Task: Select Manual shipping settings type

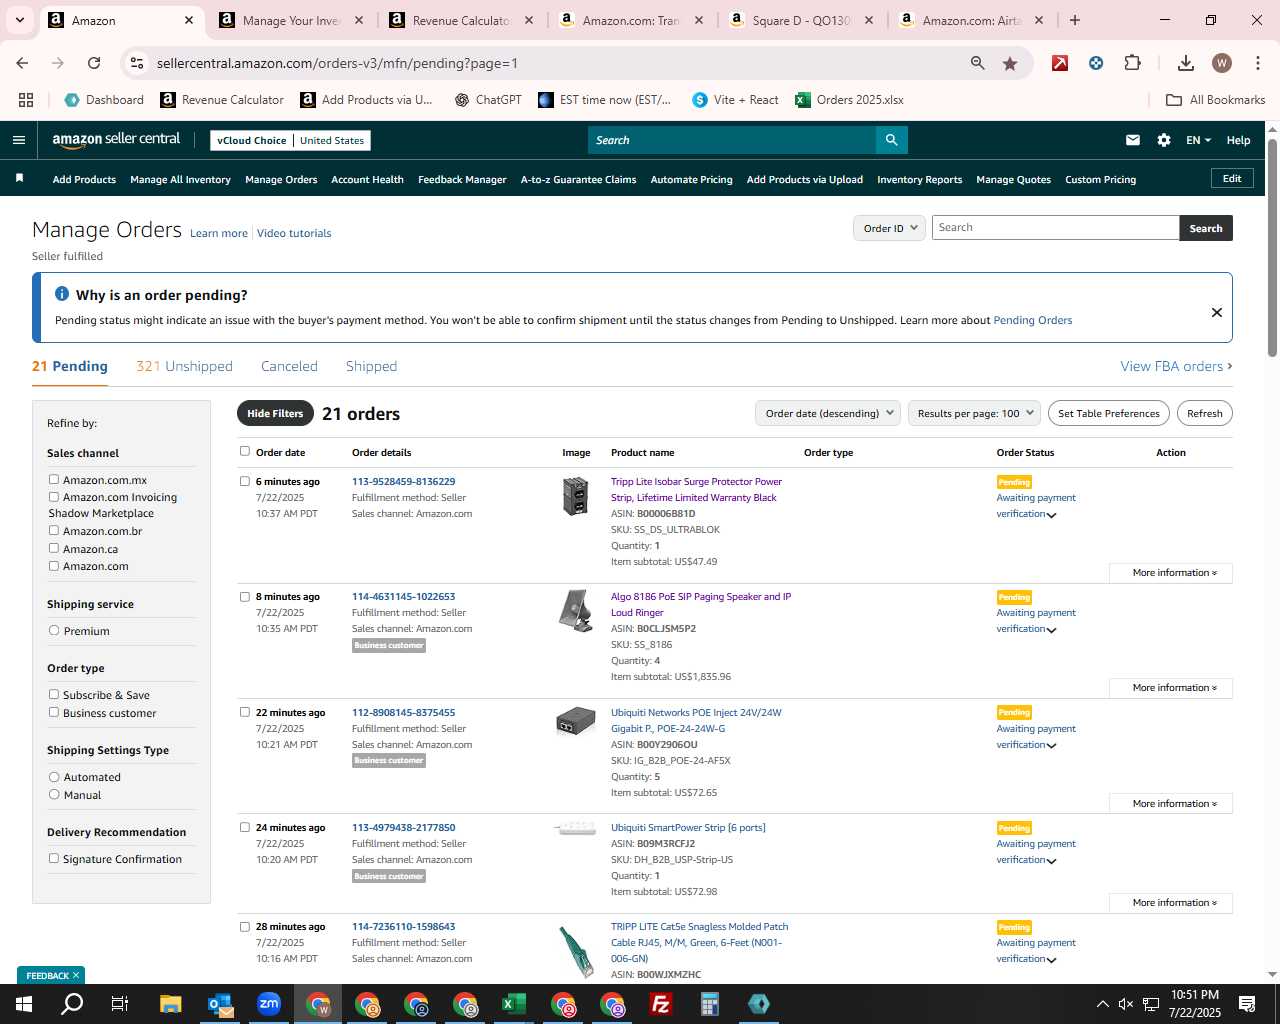Action: point(54,794)
